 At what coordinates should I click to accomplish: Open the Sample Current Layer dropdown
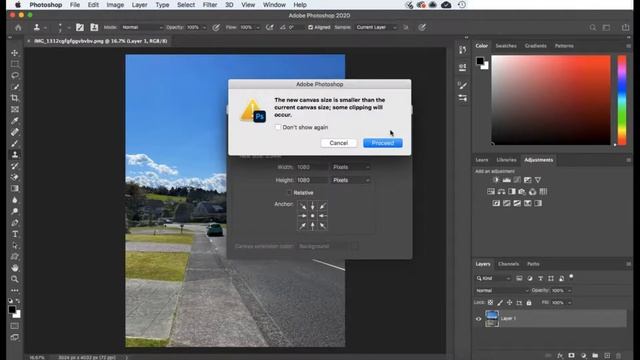(376, 27)
